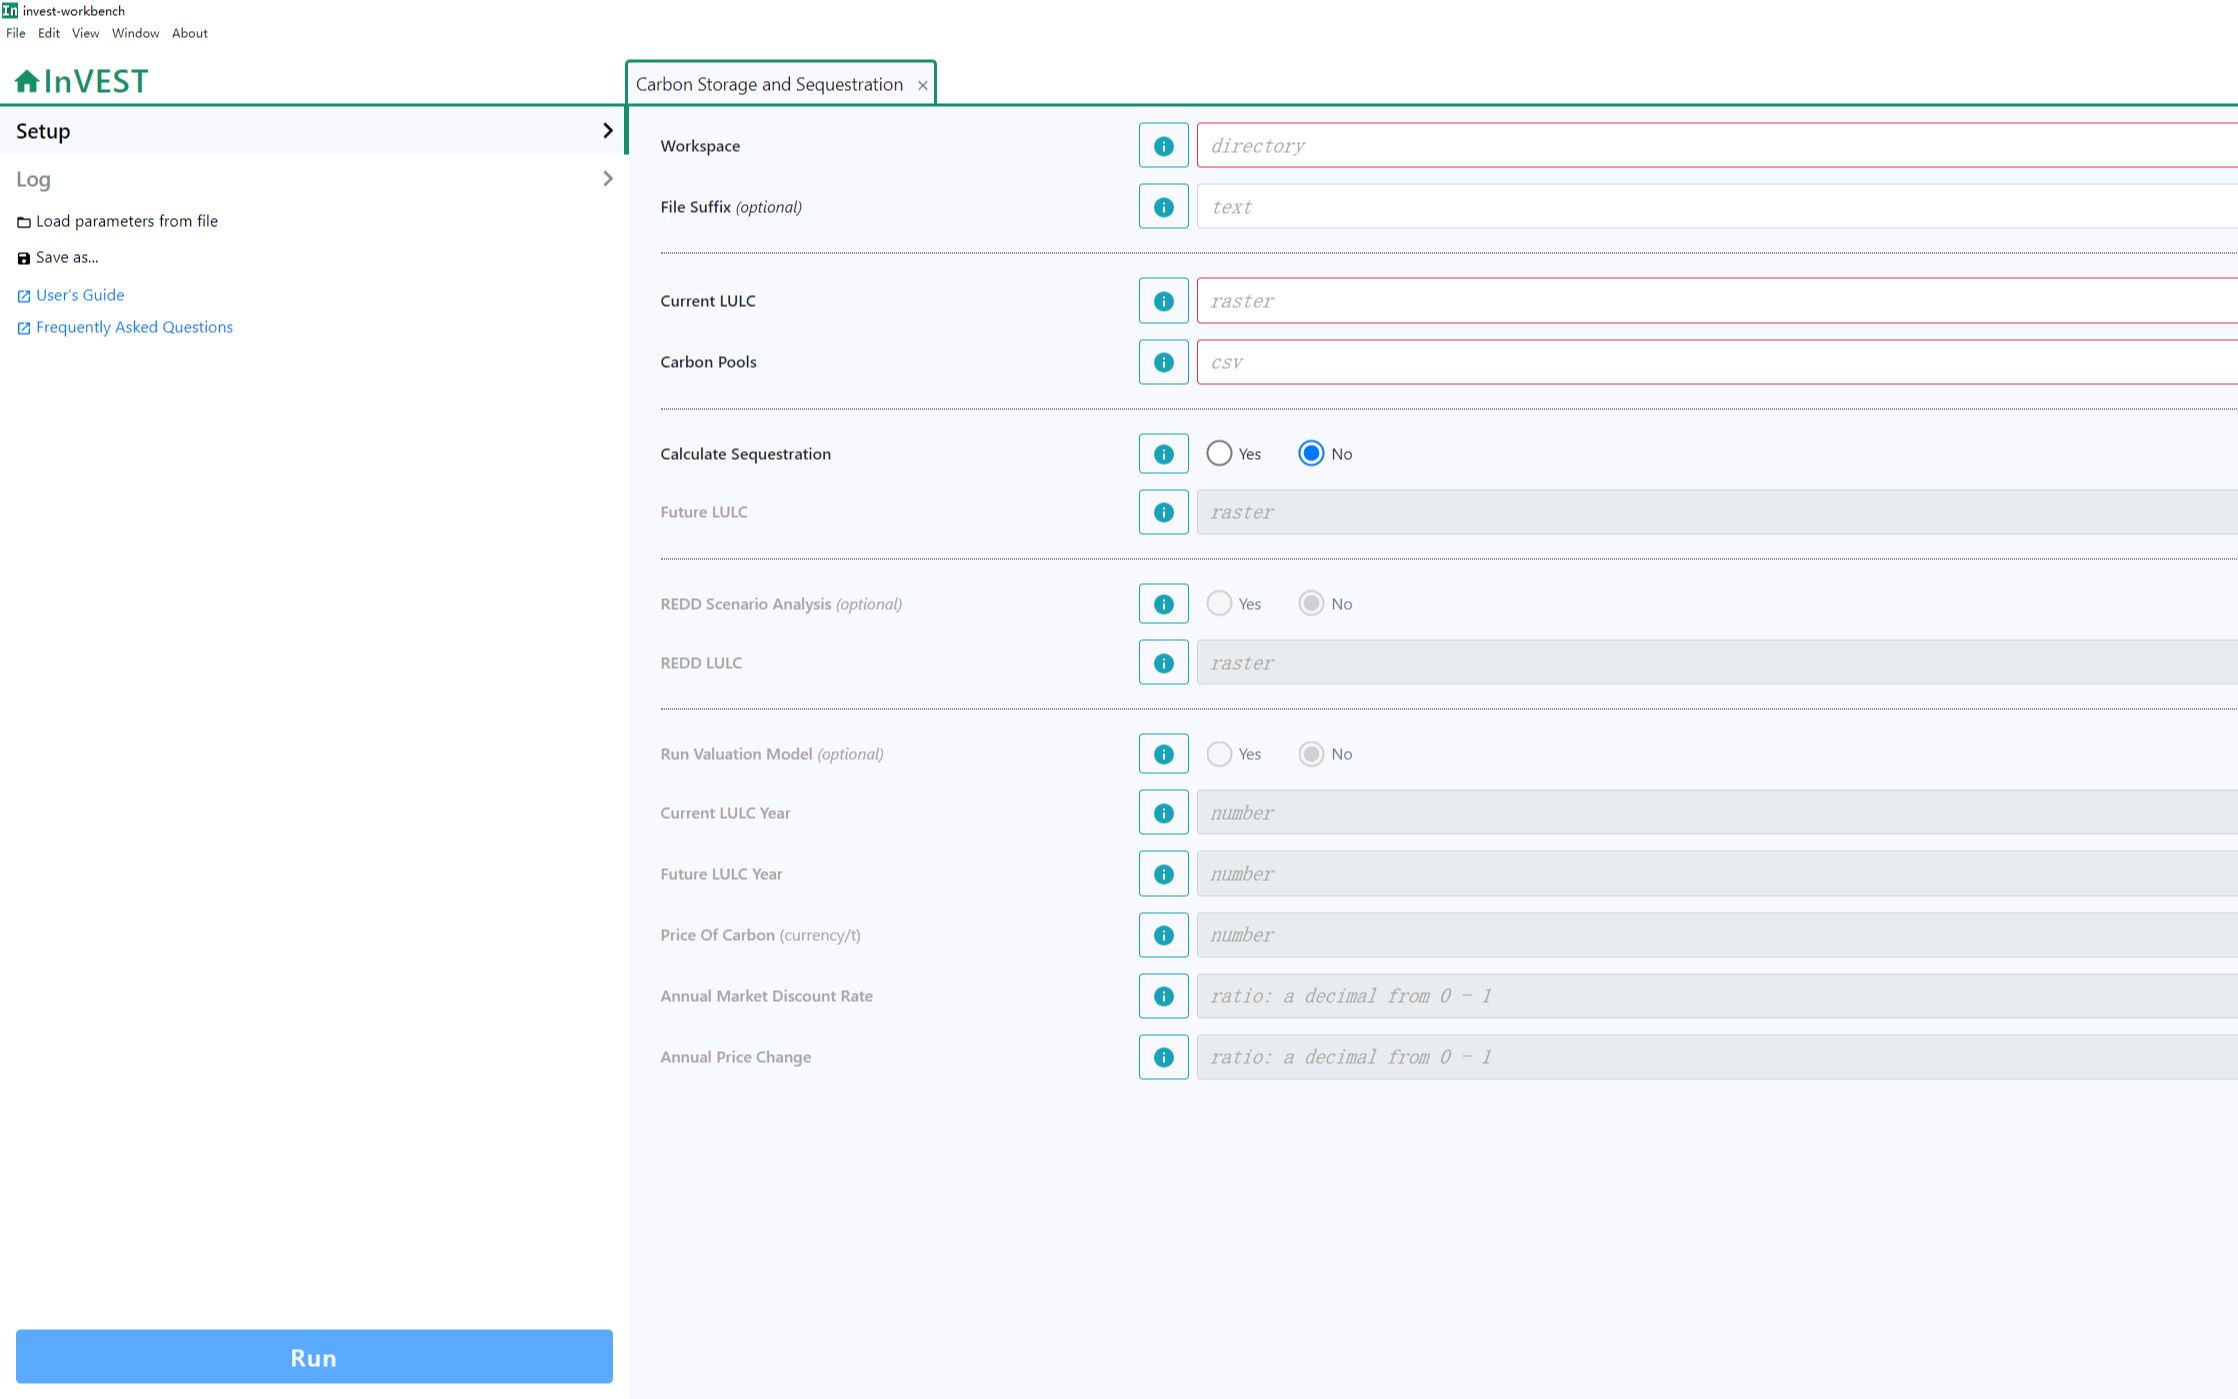Click the Price Of Carbon number field
This screenshot has height=1399, width=2238.
(x=1716, y=935)
